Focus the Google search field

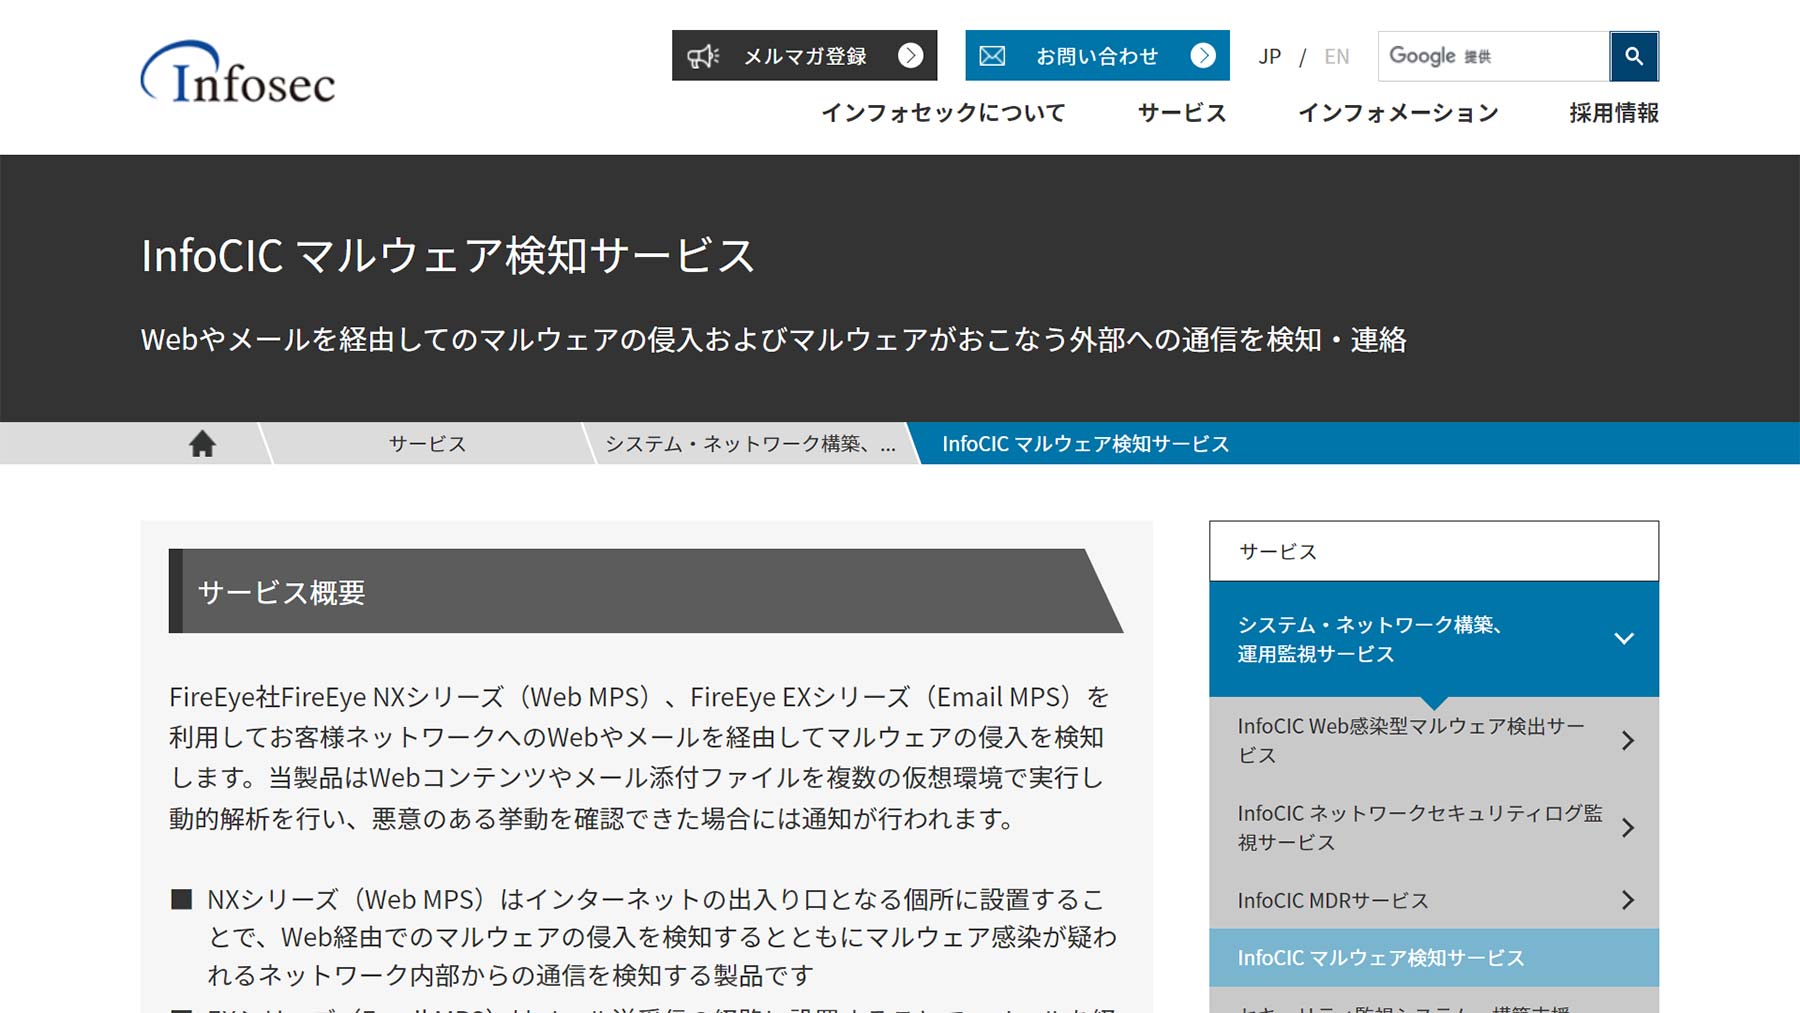coord(1494,56)
